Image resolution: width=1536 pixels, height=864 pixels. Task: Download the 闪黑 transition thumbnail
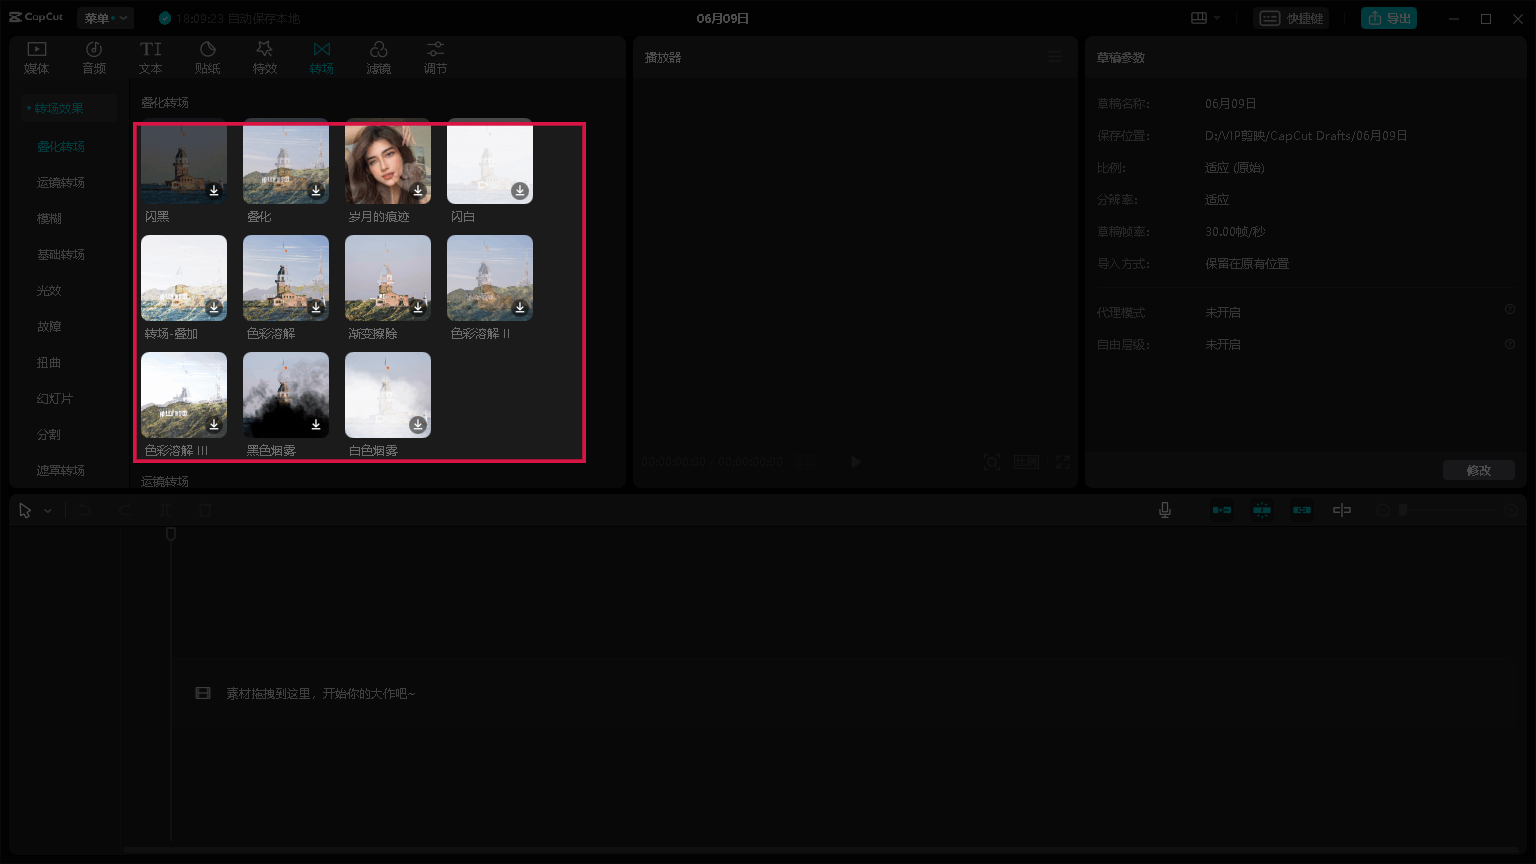(x=213, y=192)
